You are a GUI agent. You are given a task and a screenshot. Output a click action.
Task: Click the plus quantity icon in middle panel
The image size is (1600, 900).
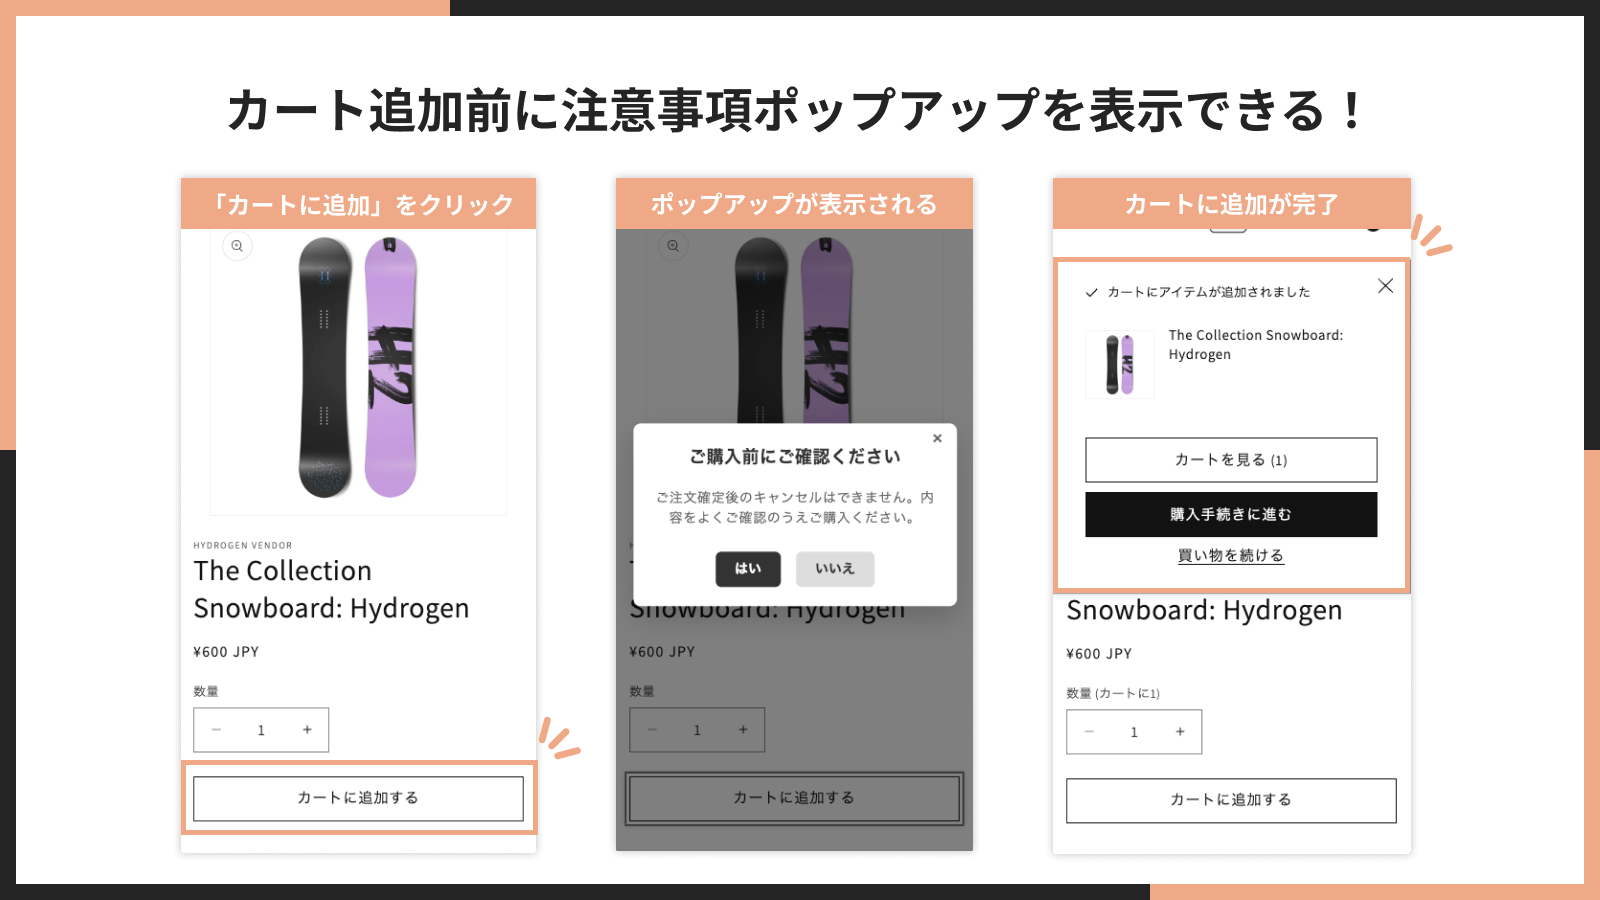pos(743,730)
